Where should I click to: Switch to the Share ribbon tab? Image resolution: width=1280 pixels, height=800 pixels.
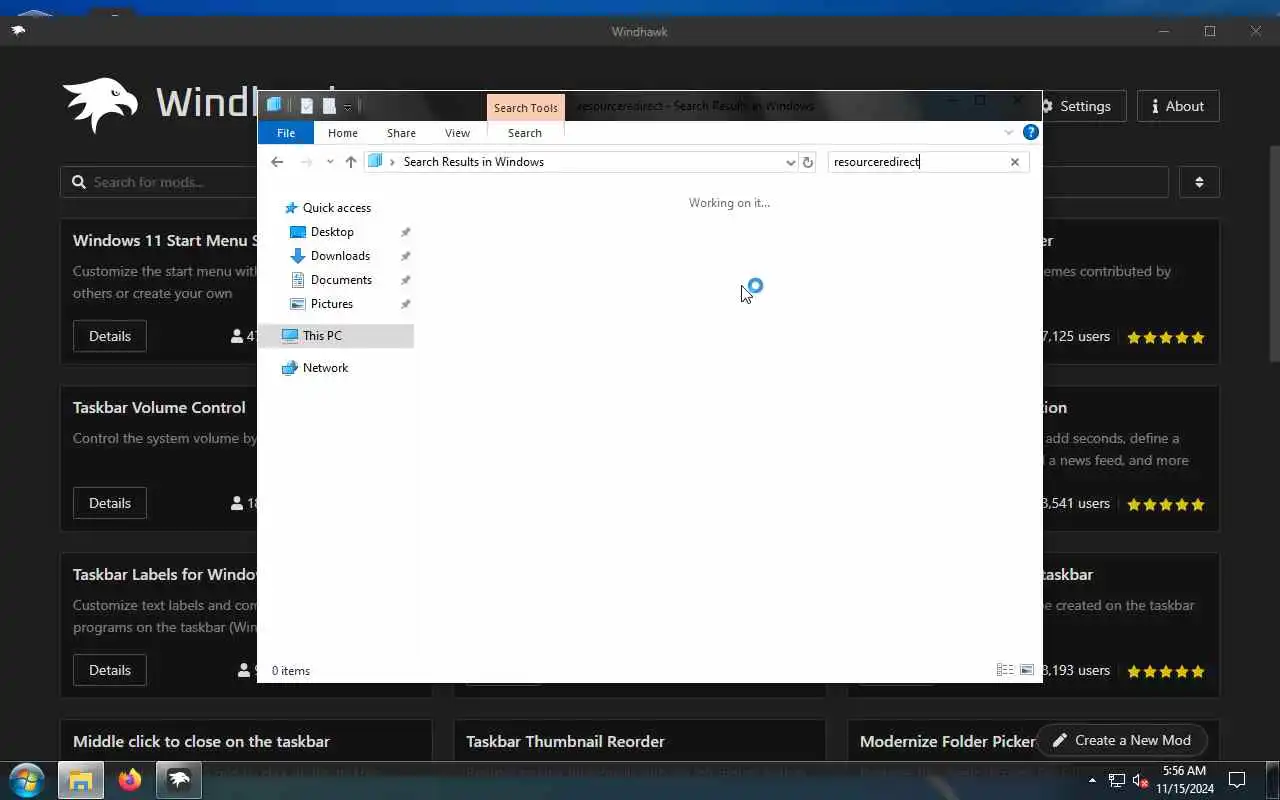401,133
